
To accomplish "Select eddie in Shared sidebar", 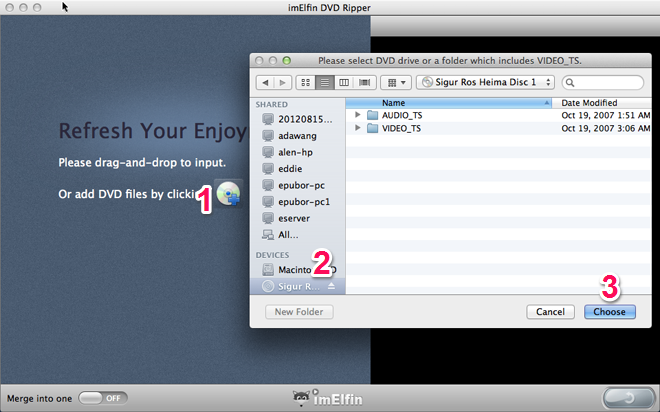I will click(297, 168).
